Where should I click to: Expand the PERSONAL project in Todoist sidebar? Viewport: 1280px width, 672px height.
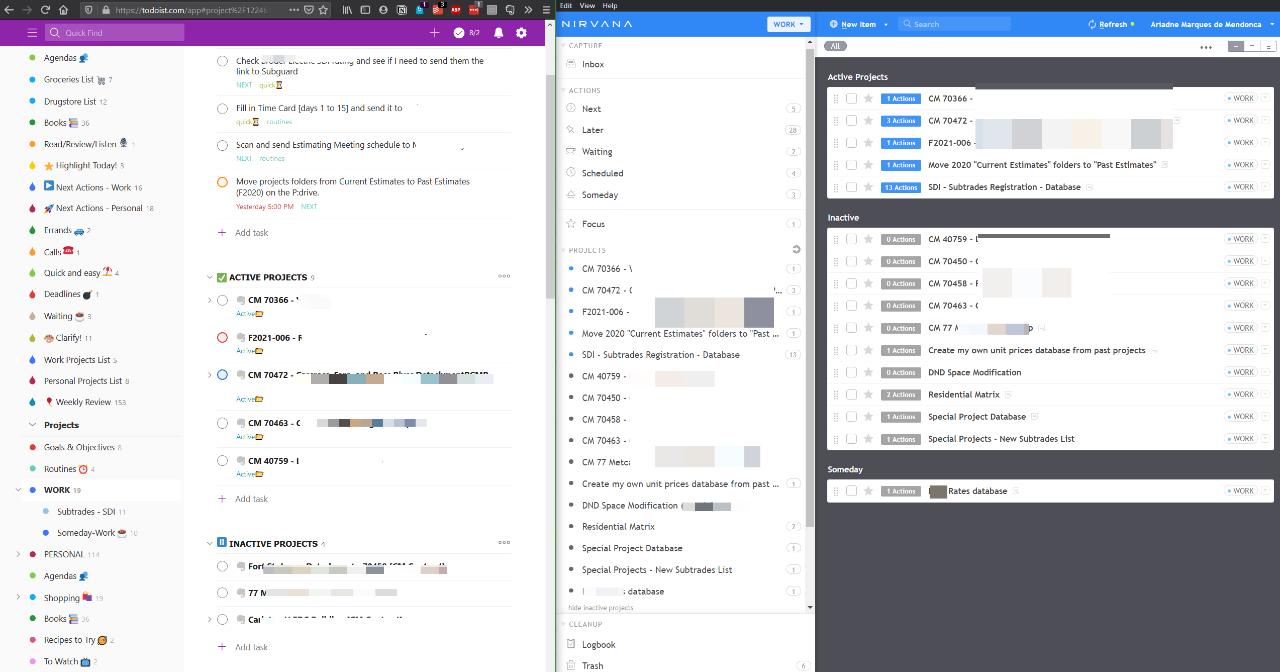click(18, 554)
